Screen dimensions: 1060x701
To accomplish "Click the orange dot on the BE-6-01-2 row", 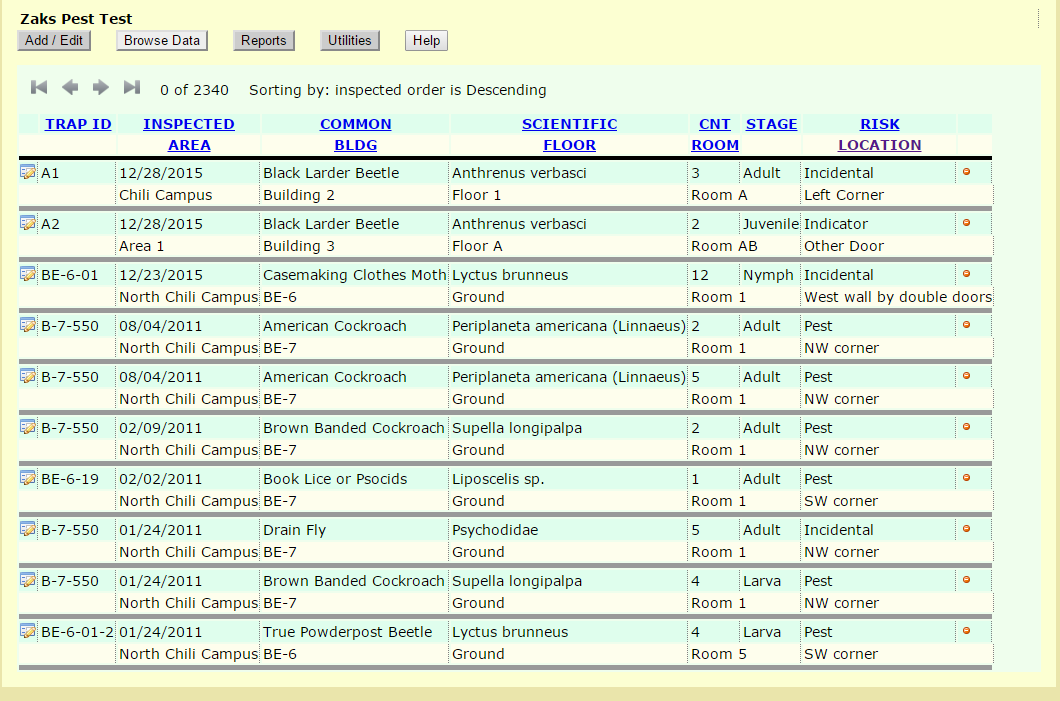I will pyautogui.click(x=967, y=631).
